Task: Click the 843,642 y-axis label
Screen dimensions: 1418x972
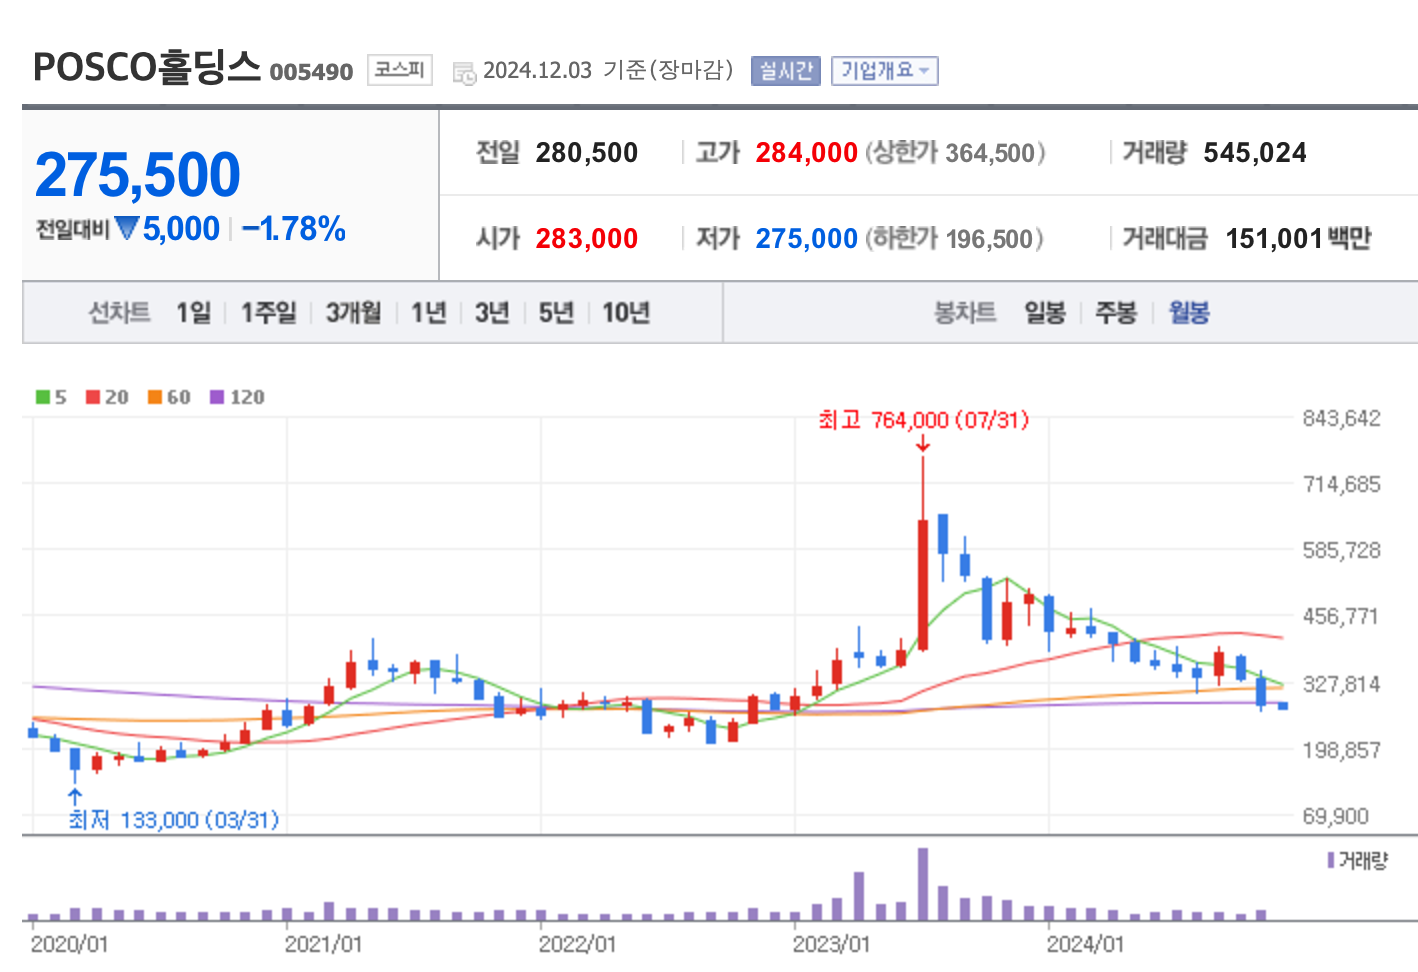Action: pos(1341,418)
